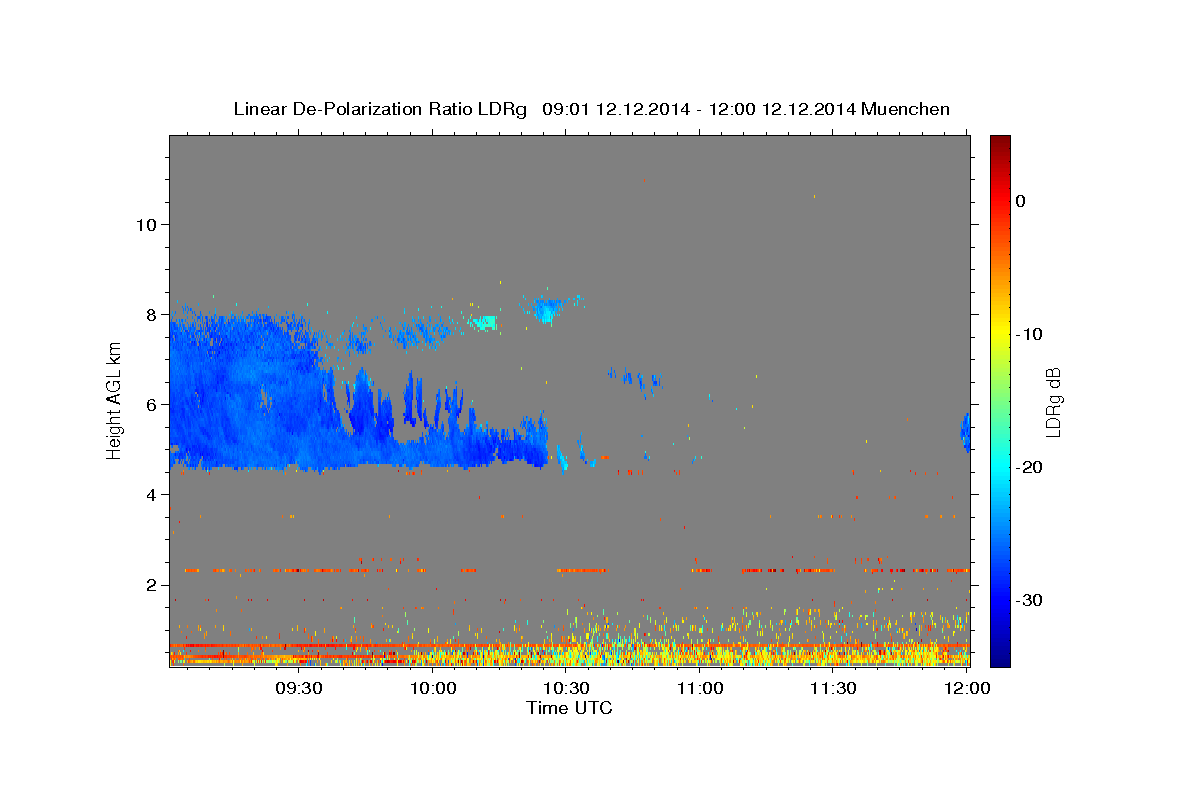Click the 'Muenchen' station name in the title
The image size is (1200, 800).
[907, 109]
